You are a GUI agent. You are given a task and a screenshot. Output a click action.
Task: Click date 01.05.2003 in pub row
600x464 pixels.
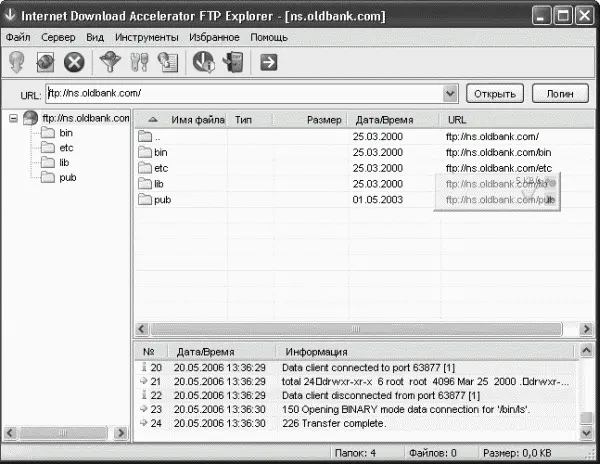click(378, 199)
